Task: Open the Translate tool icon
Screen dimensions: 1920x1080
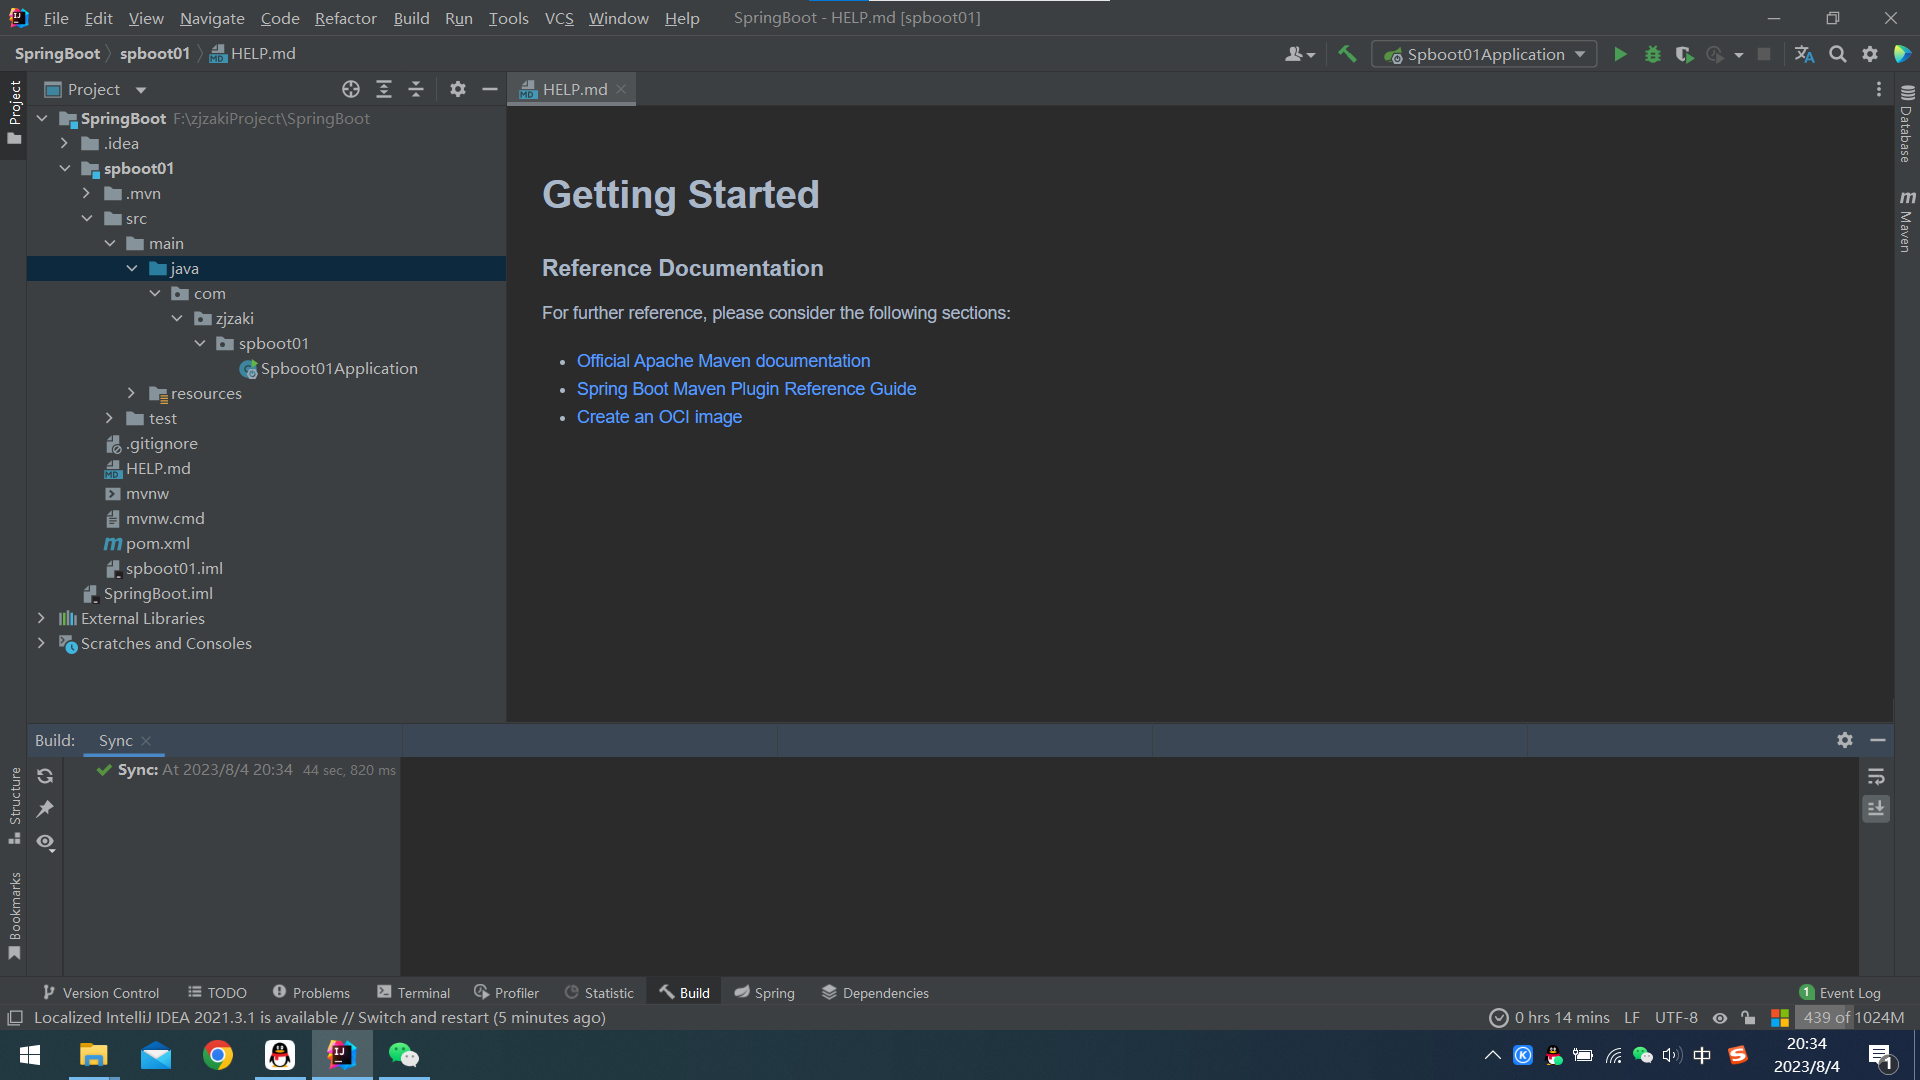Action: point(1804,54)
